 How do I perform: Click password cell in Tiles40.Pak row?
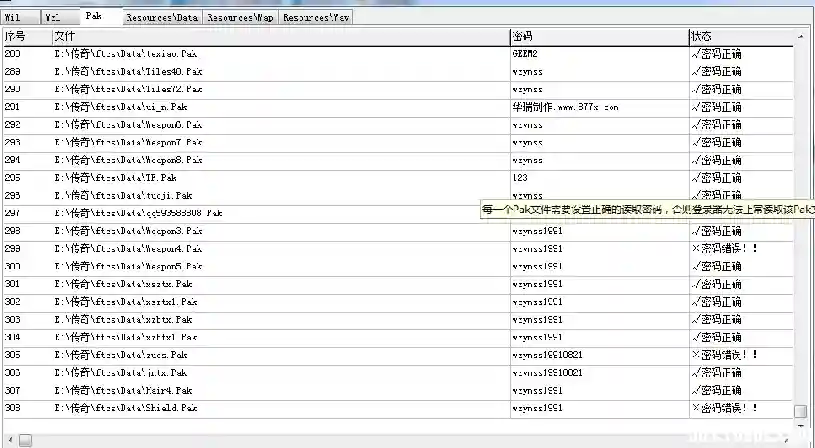(x=600, y=72)
